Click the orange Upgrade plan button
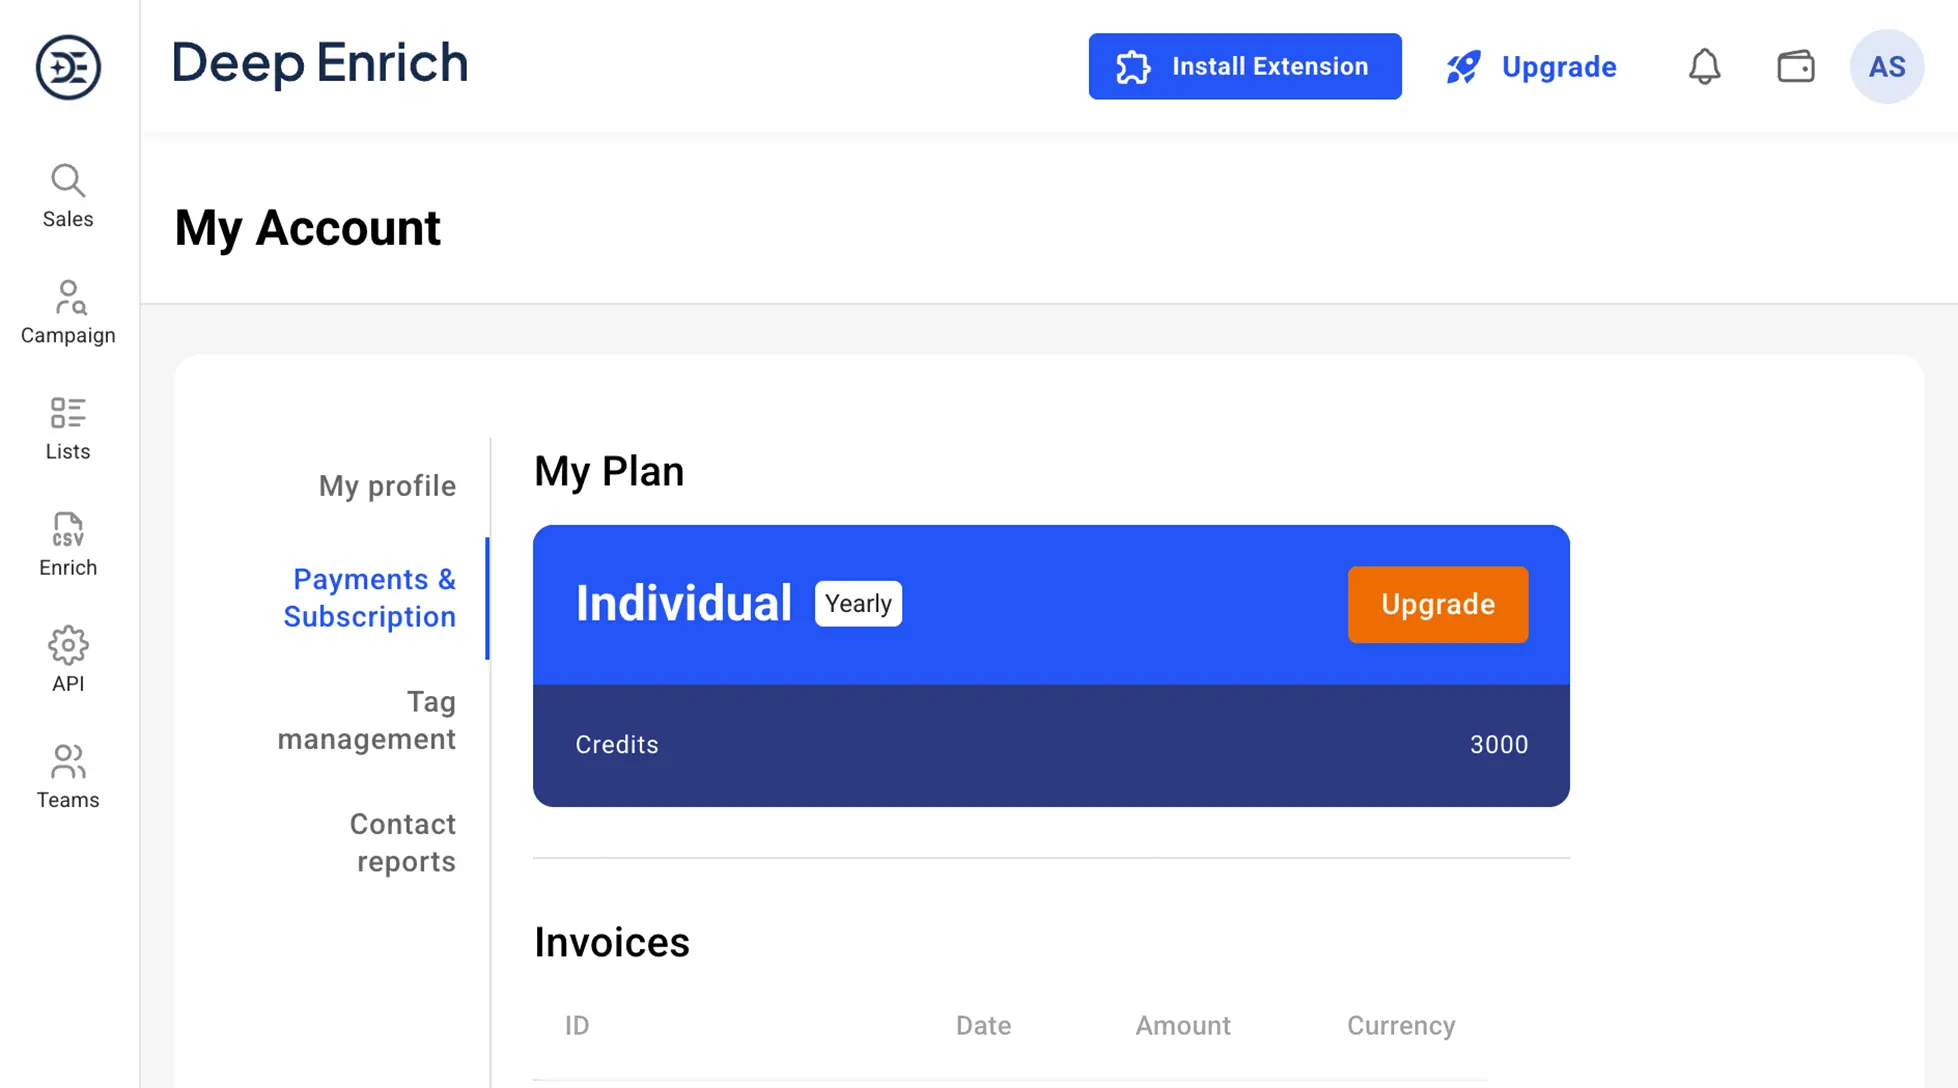Viewport: 1958px width, 1088px height. 1438,604
